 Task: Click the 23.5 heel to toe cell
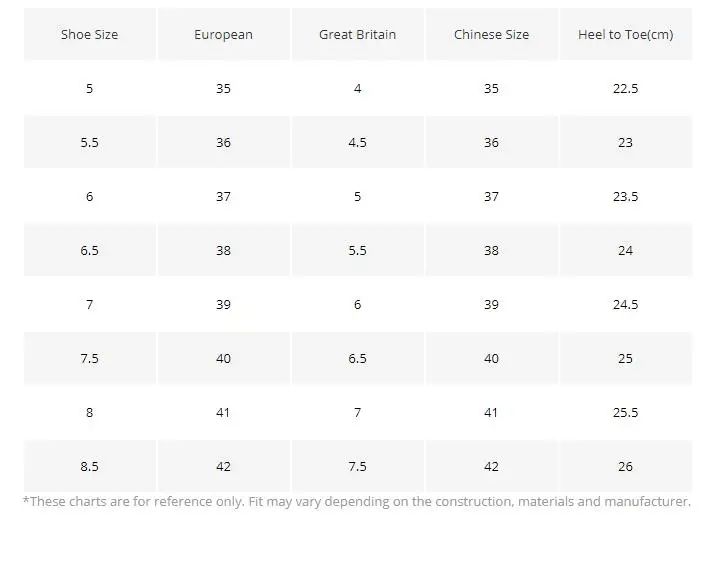point(625,197)
